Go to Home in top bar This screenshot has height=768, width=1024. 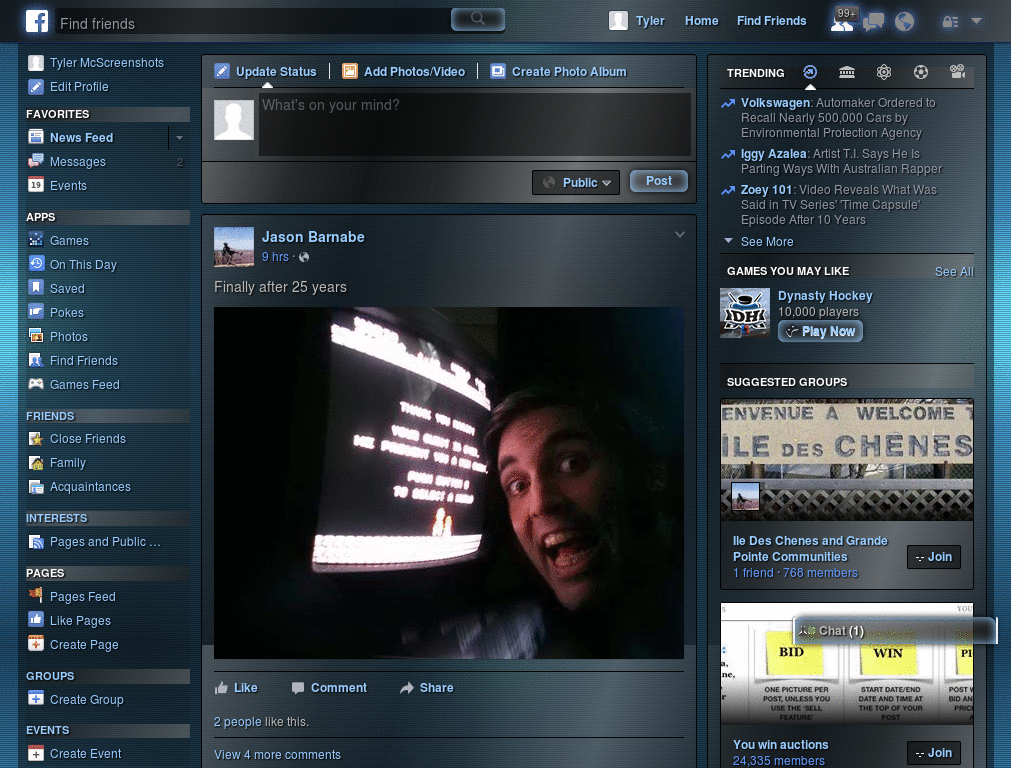tap(701, 21)
